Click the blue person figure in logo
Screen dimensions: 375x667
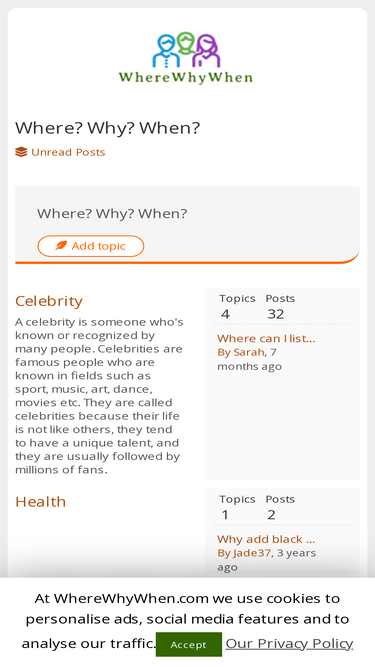166,51
